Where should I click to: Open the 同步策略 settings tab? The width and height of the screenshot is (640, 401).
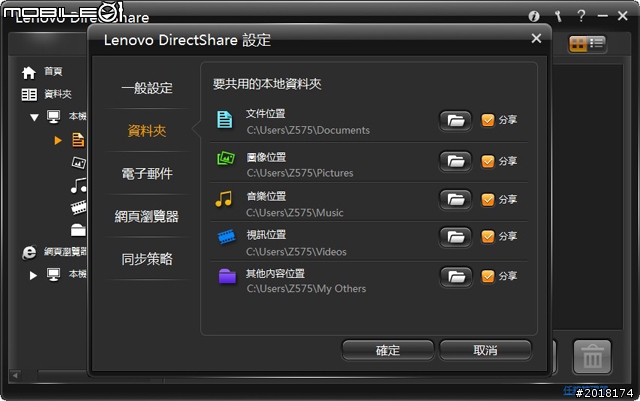(x=147, y=259)
